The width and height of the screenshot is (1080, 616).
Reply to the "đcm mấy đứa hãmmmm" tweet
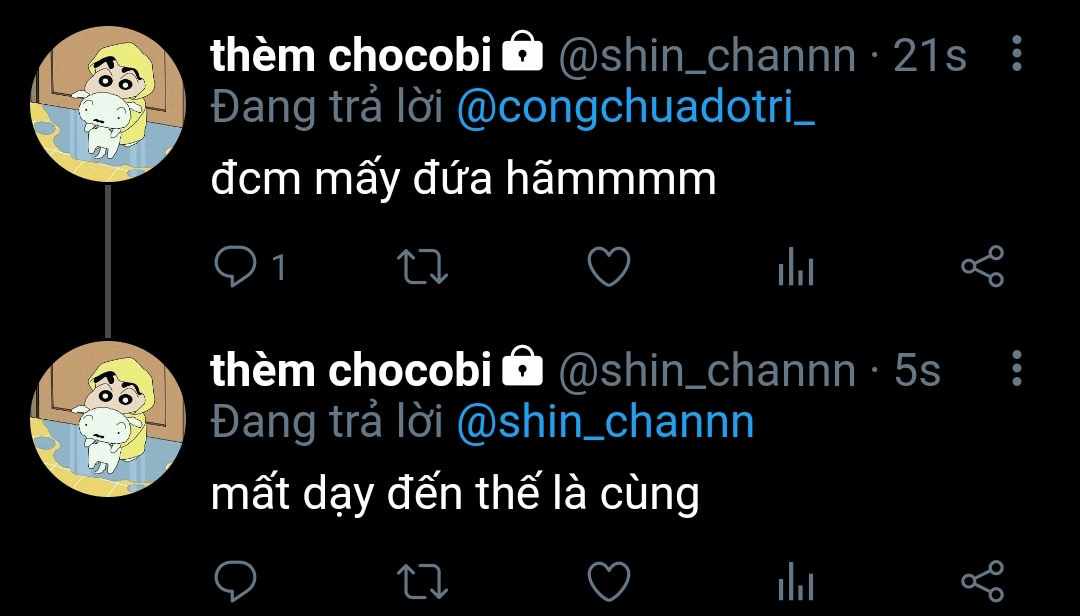(237, 267)
